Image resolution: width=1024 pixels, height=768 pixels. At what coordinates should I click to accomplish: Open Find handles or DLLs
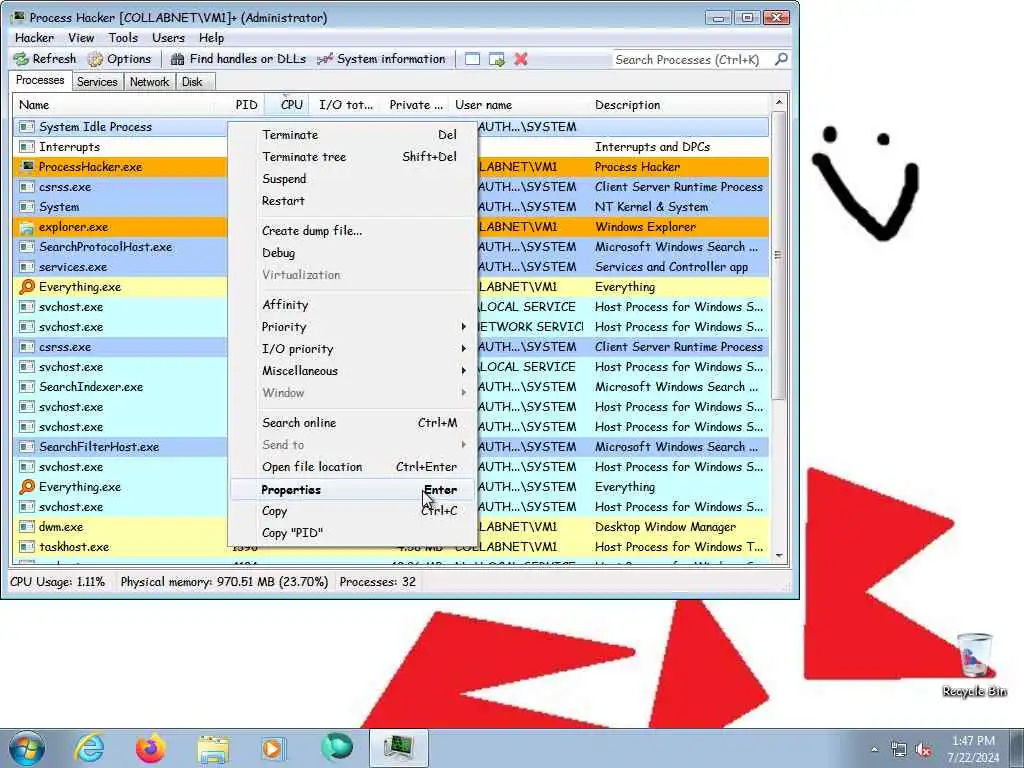coord(238,59)
